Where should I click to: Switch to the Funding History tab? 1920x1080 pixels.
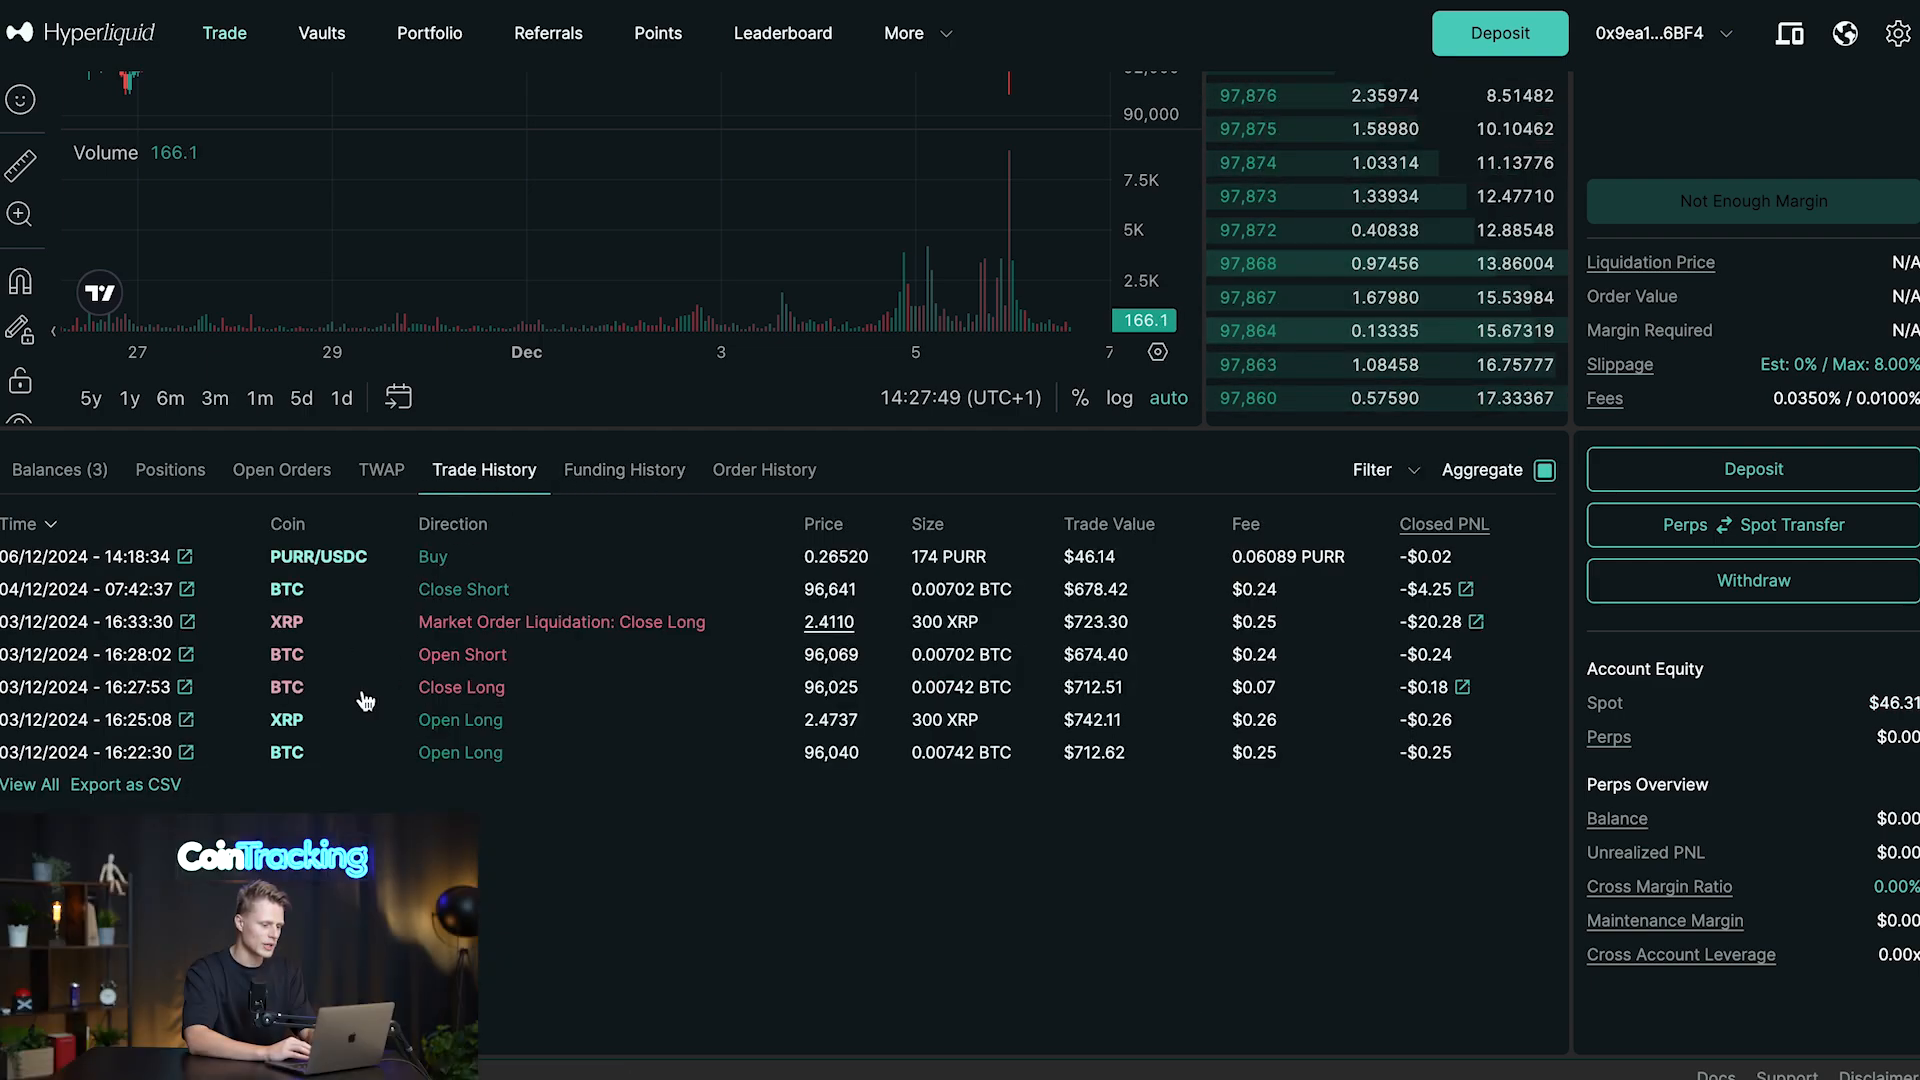pyautogui.click(x=624, y=470)
